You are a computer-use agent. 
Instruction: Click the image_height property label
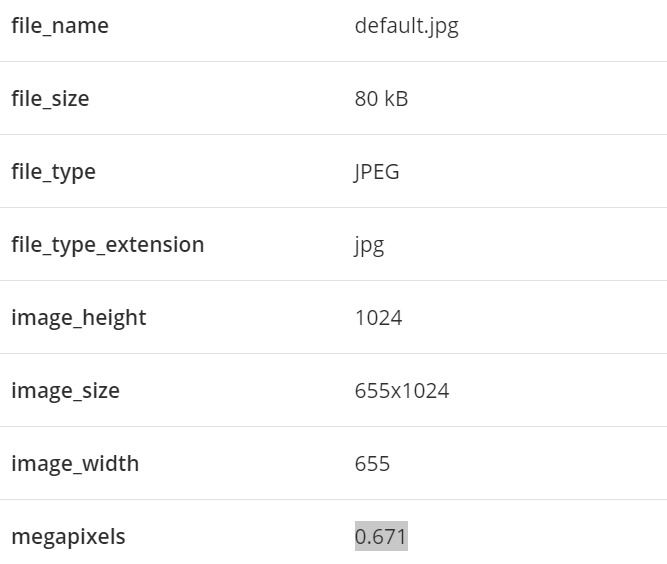78,318
